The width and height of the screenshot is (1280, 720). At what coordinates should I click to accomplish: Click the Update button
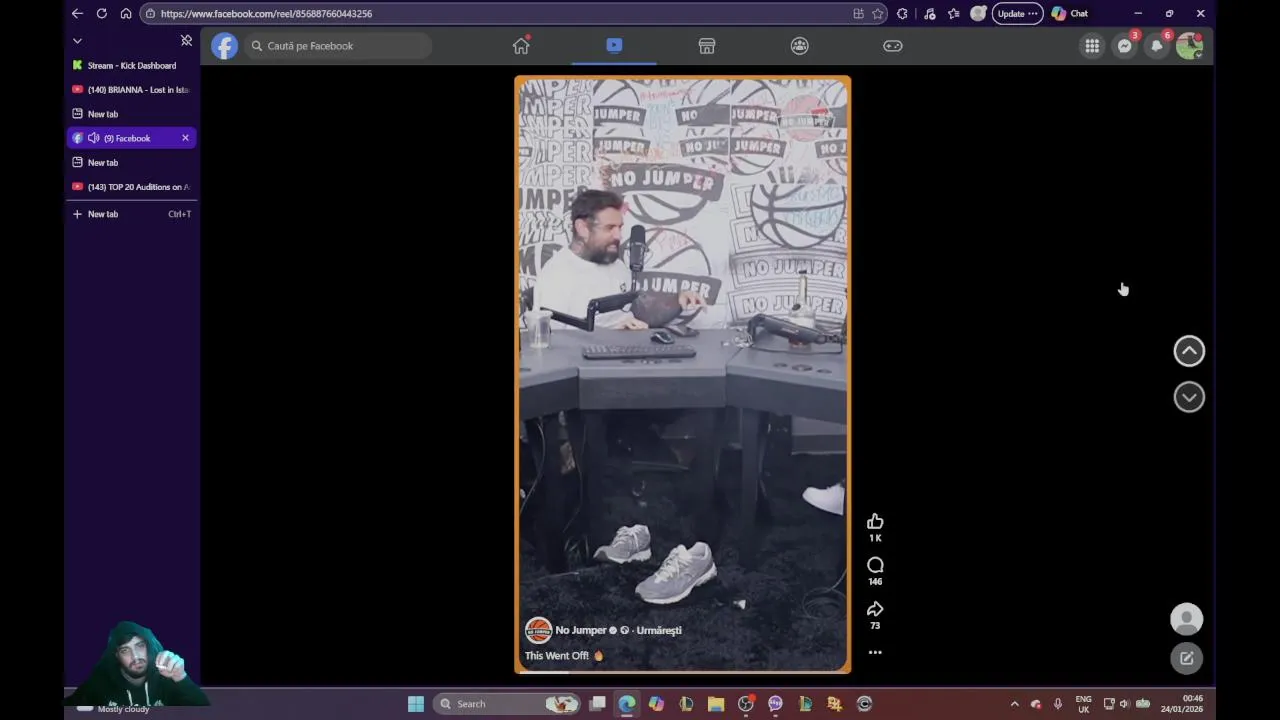[x=1018, y=14]
